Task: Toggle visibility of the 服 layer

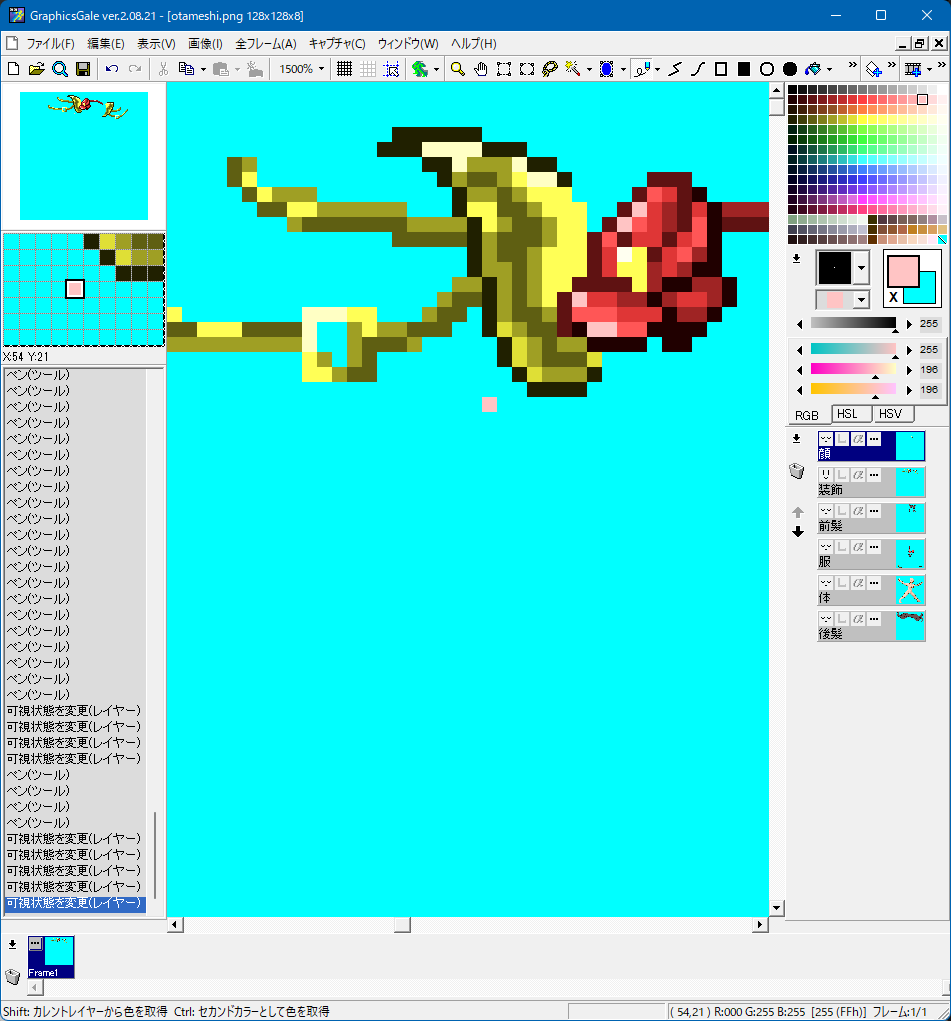Action: (826, 547)
